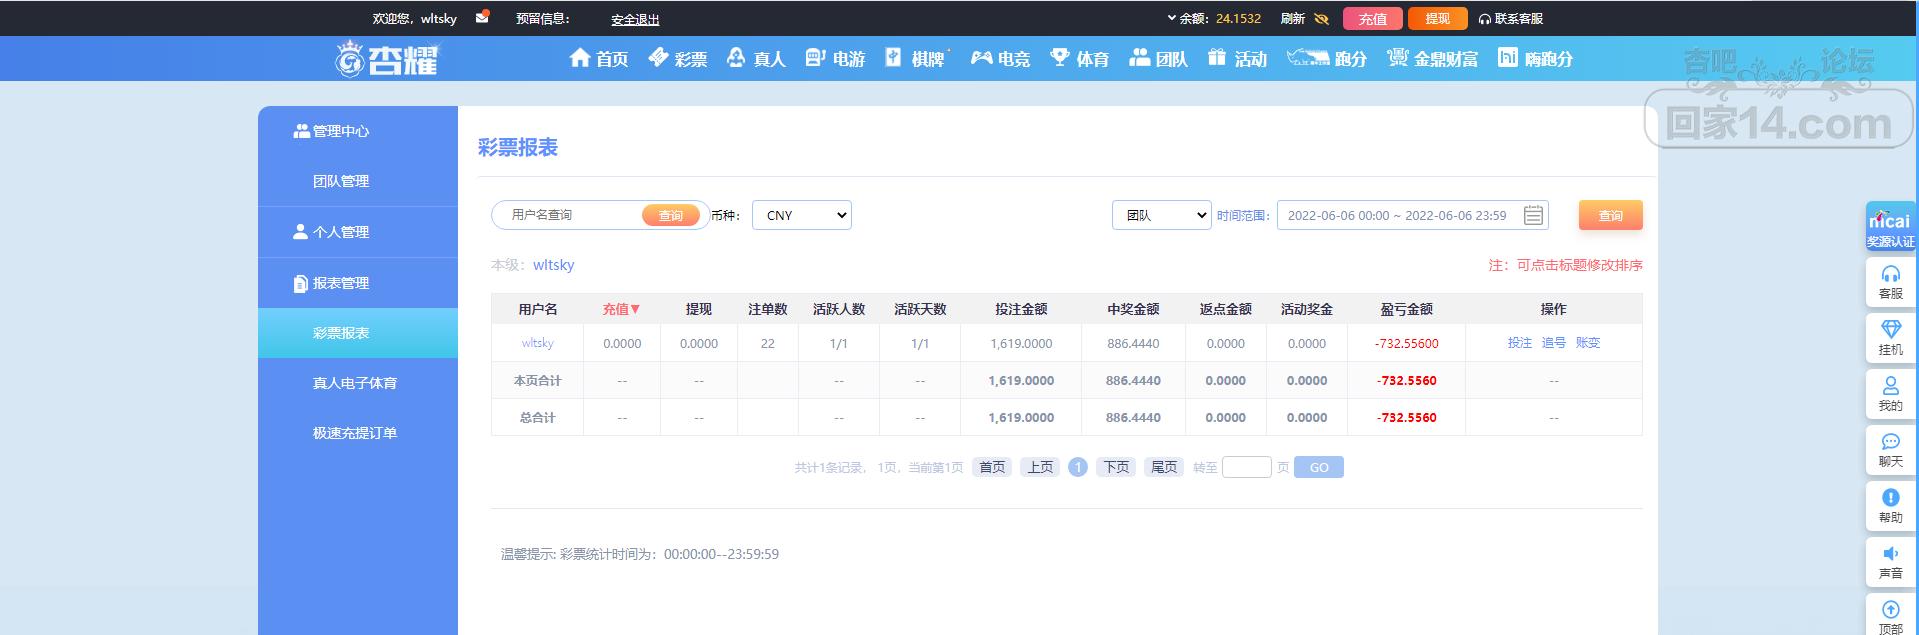Open the 团队 team nav item
This screenshot has width=1919, height=635.
1158,59
